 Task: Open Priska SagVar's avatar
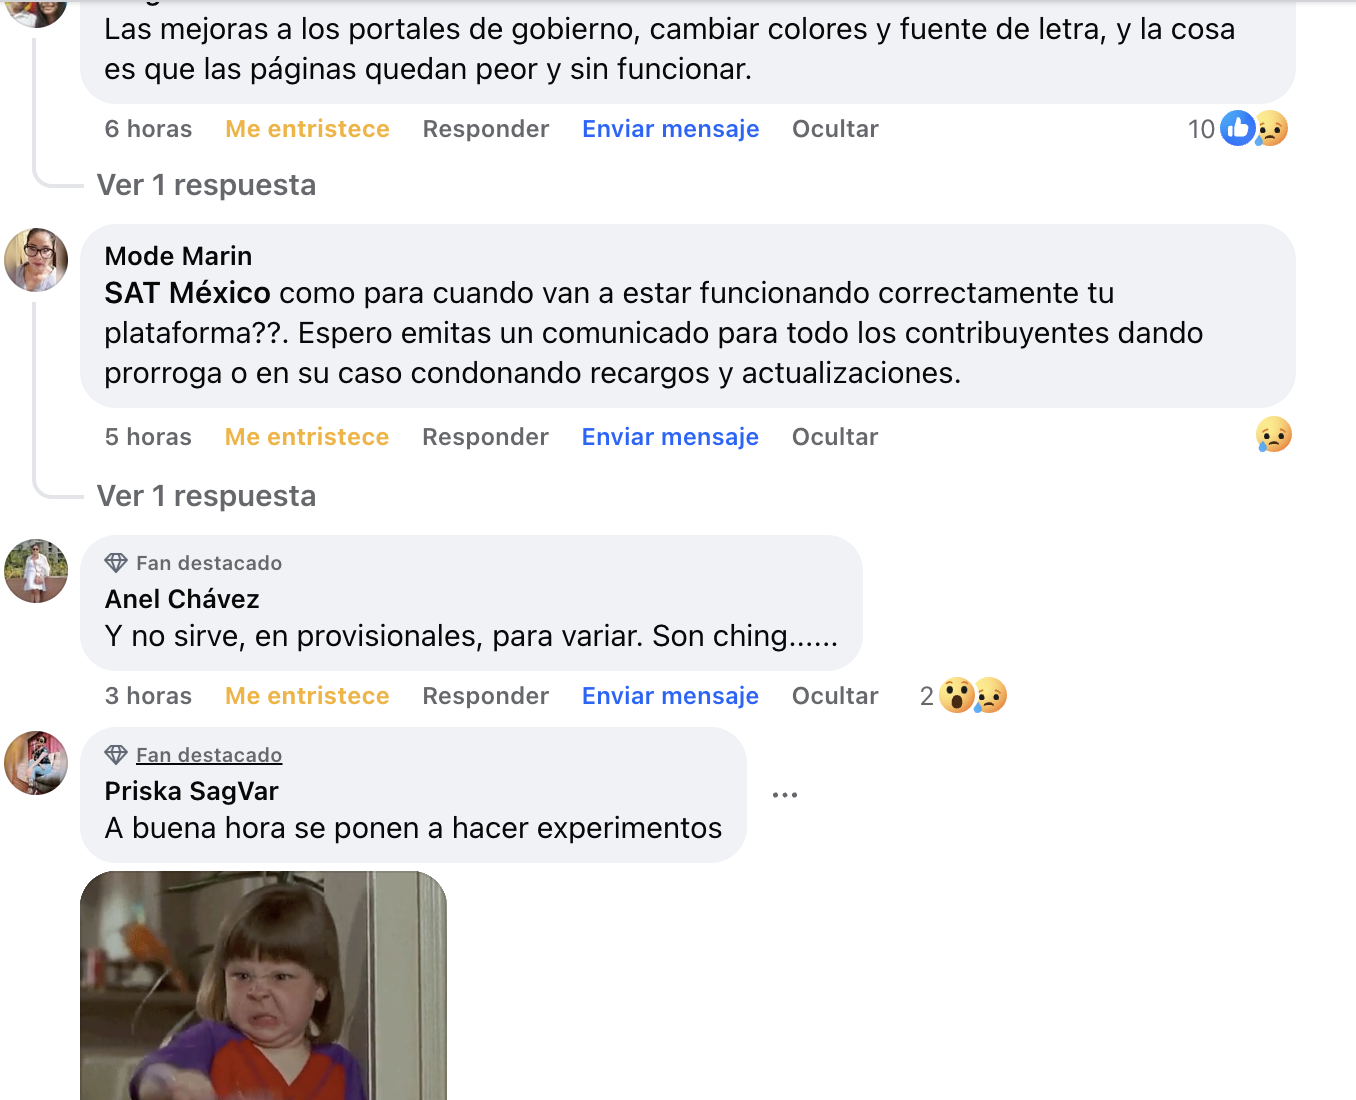[36, 763]
